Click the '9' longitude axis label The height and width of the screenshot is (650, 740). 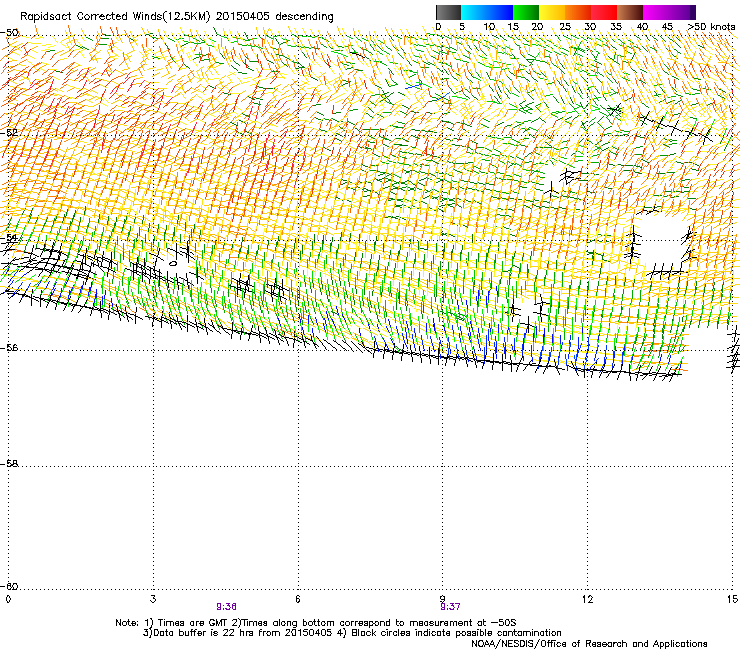tap(442, 599)
